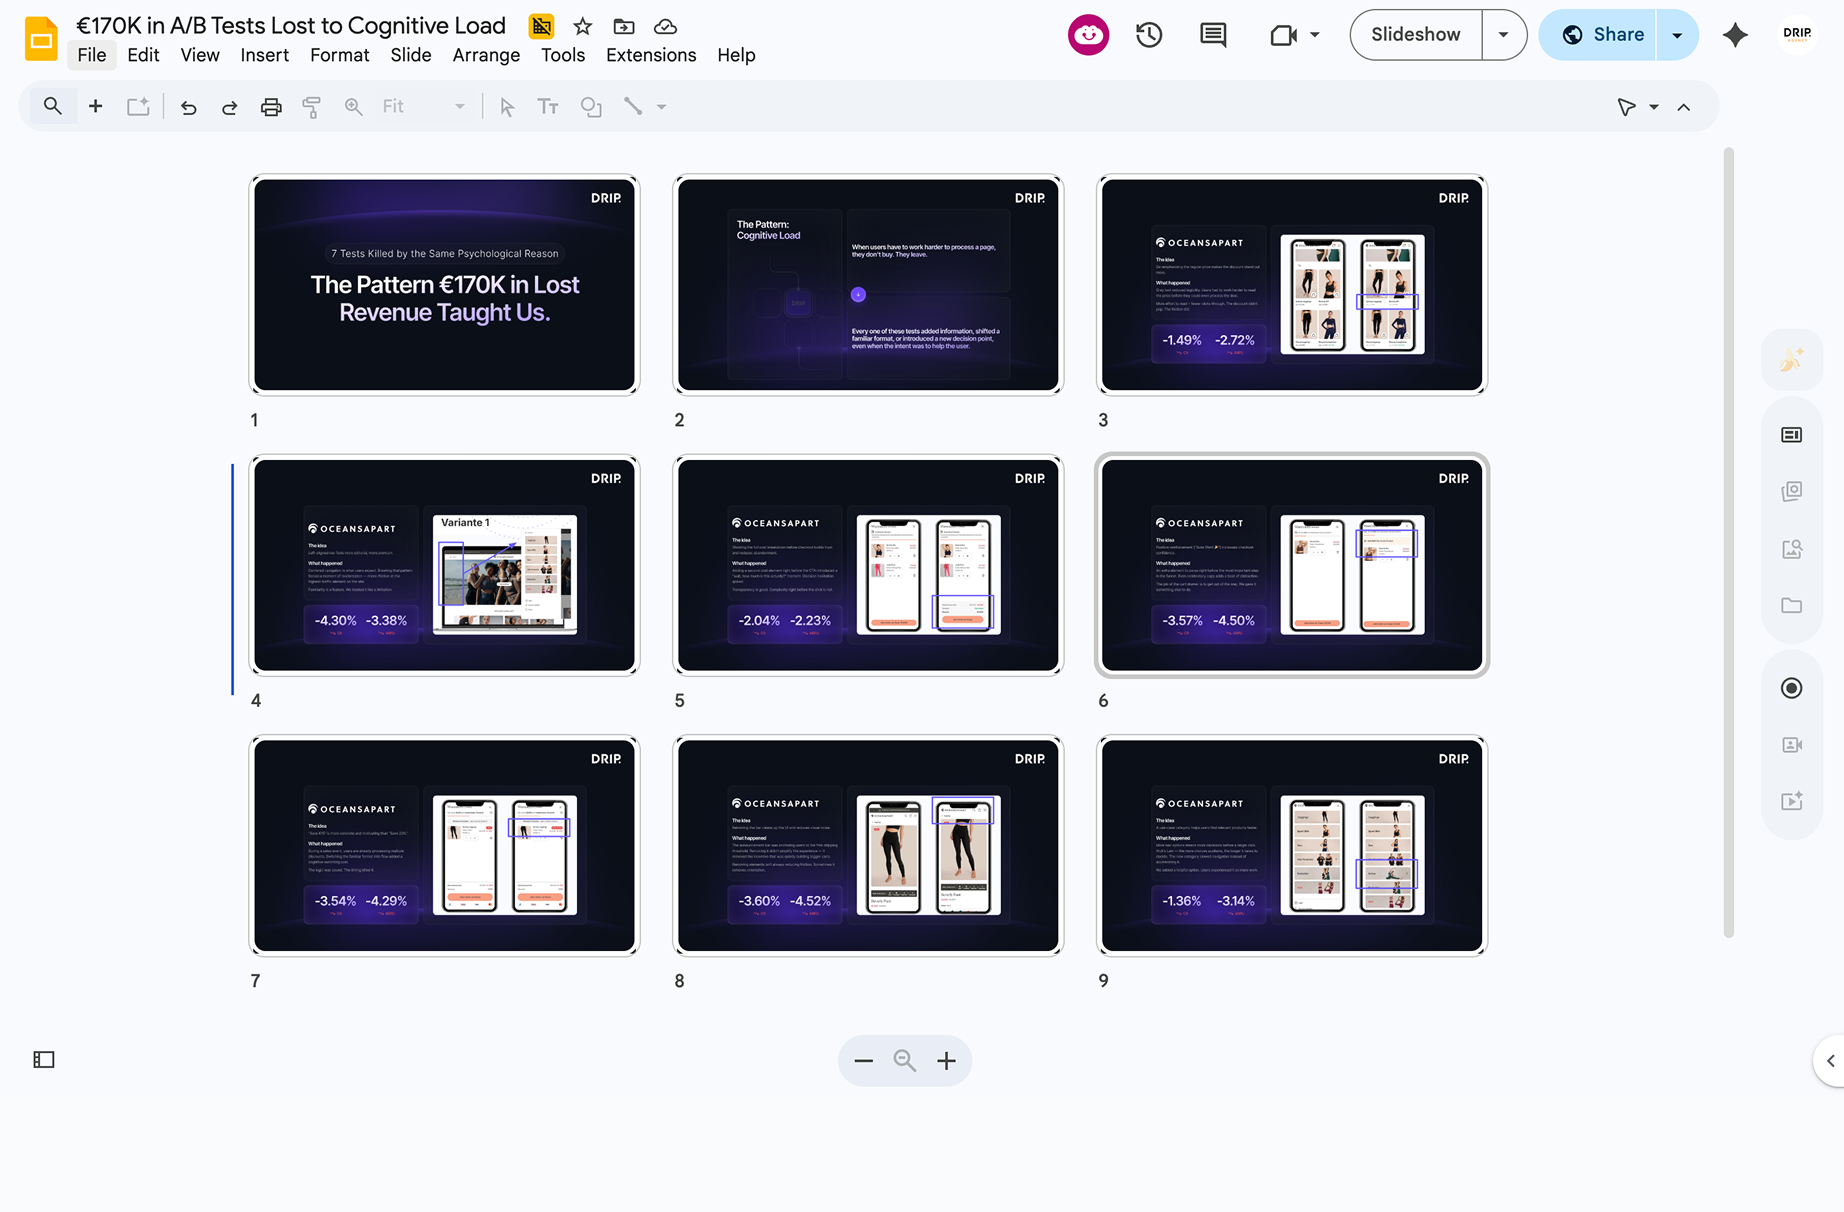The height and width of the screenshot is (1212, 1844).
Task: Open the Fit zoom level dropdown
Action: (424, 107)
